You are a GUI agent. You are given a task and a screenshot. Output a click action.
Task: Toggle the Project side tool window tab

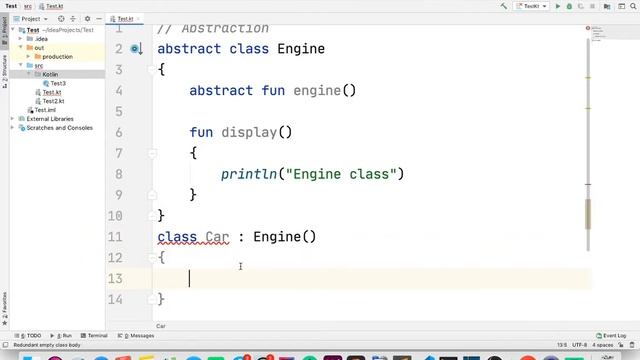tap(4, 31)
